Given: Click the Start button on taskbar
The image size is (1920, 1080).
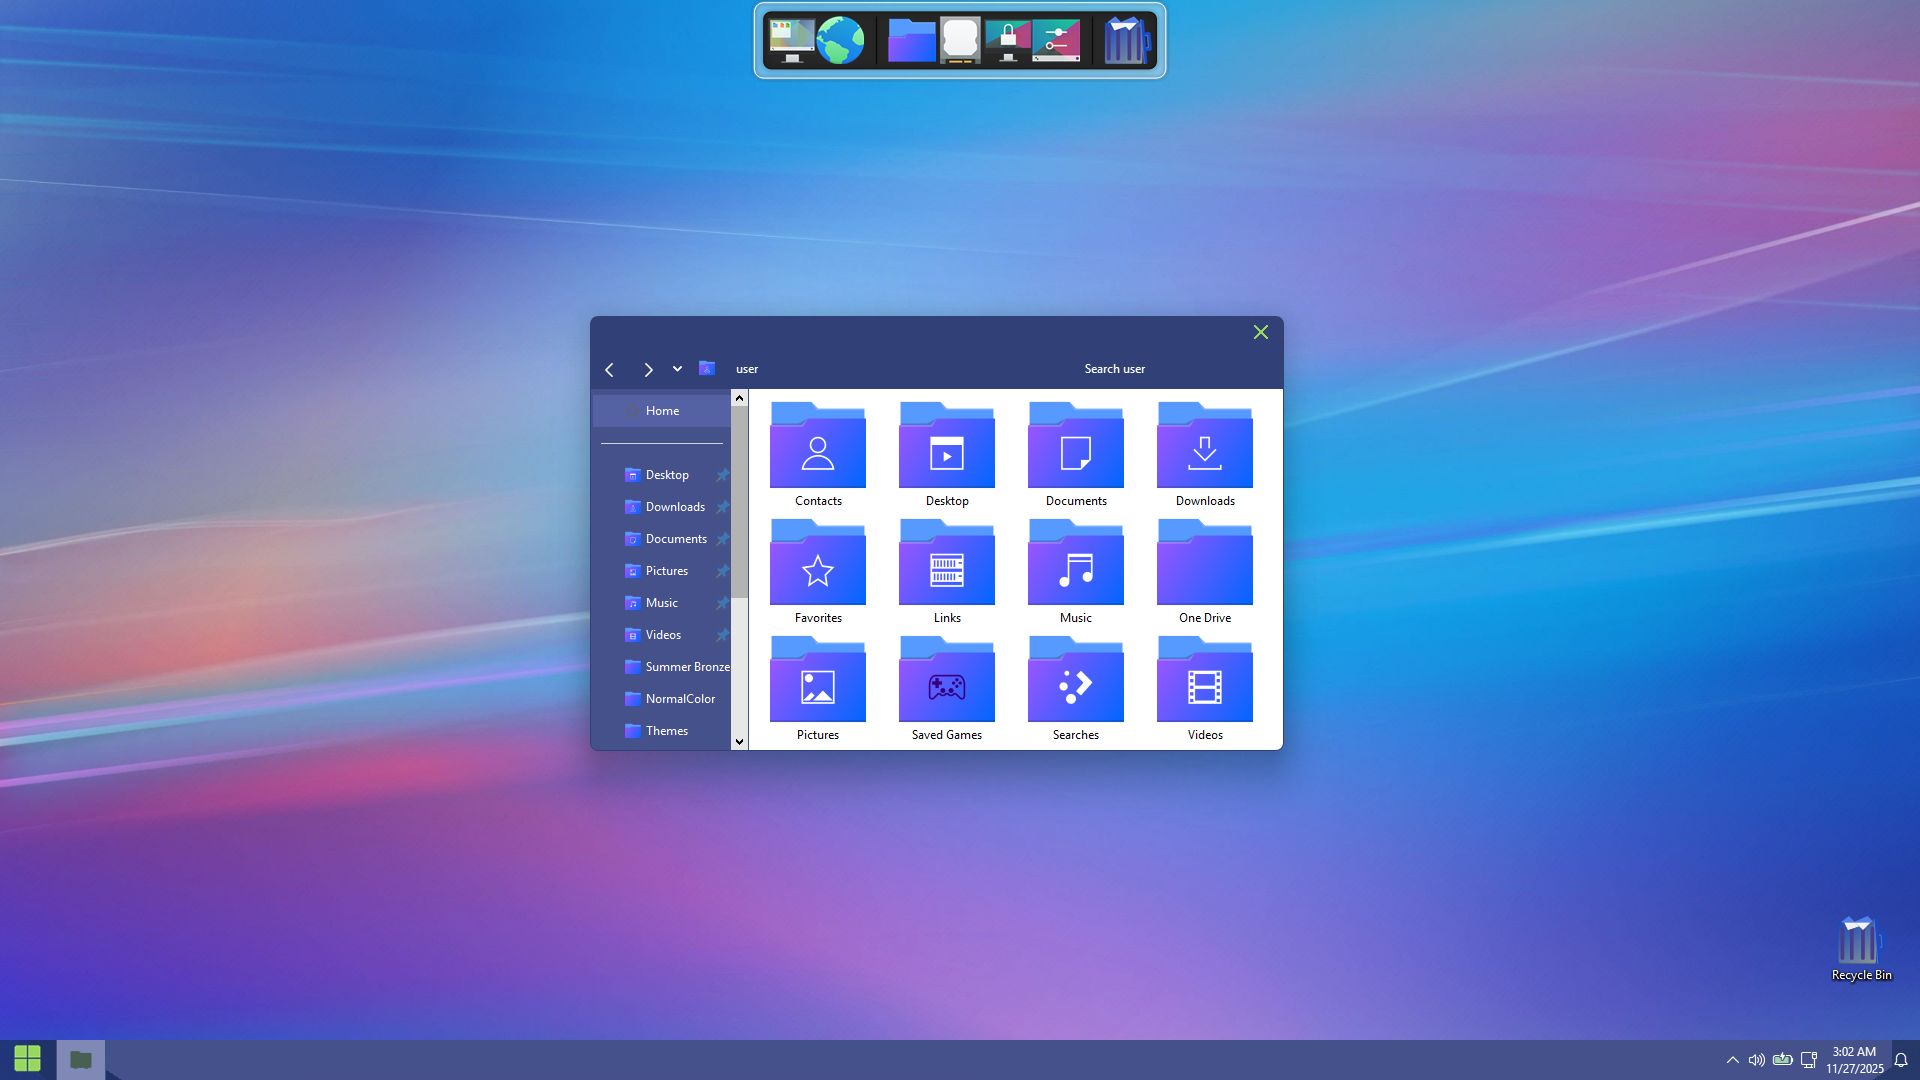Looking at the screenshot, I should [x=28, y=1059].
